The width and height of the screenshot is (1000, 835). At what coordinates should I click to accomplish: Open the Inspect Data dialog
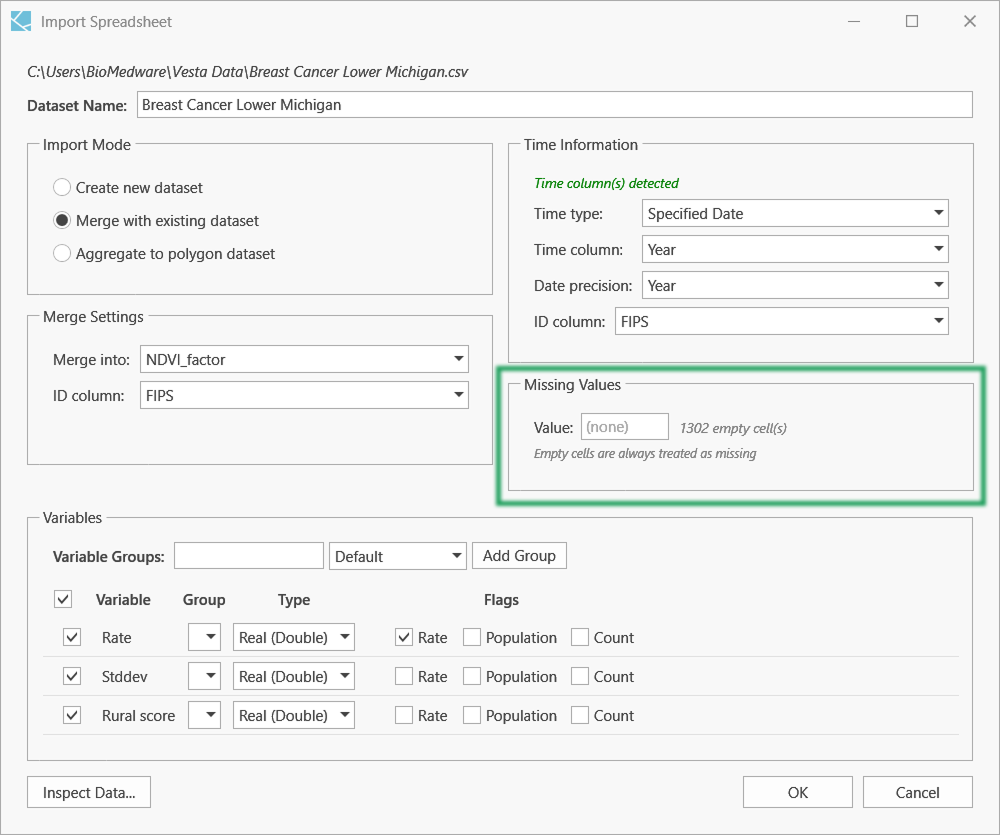click(x=89, y=792)
